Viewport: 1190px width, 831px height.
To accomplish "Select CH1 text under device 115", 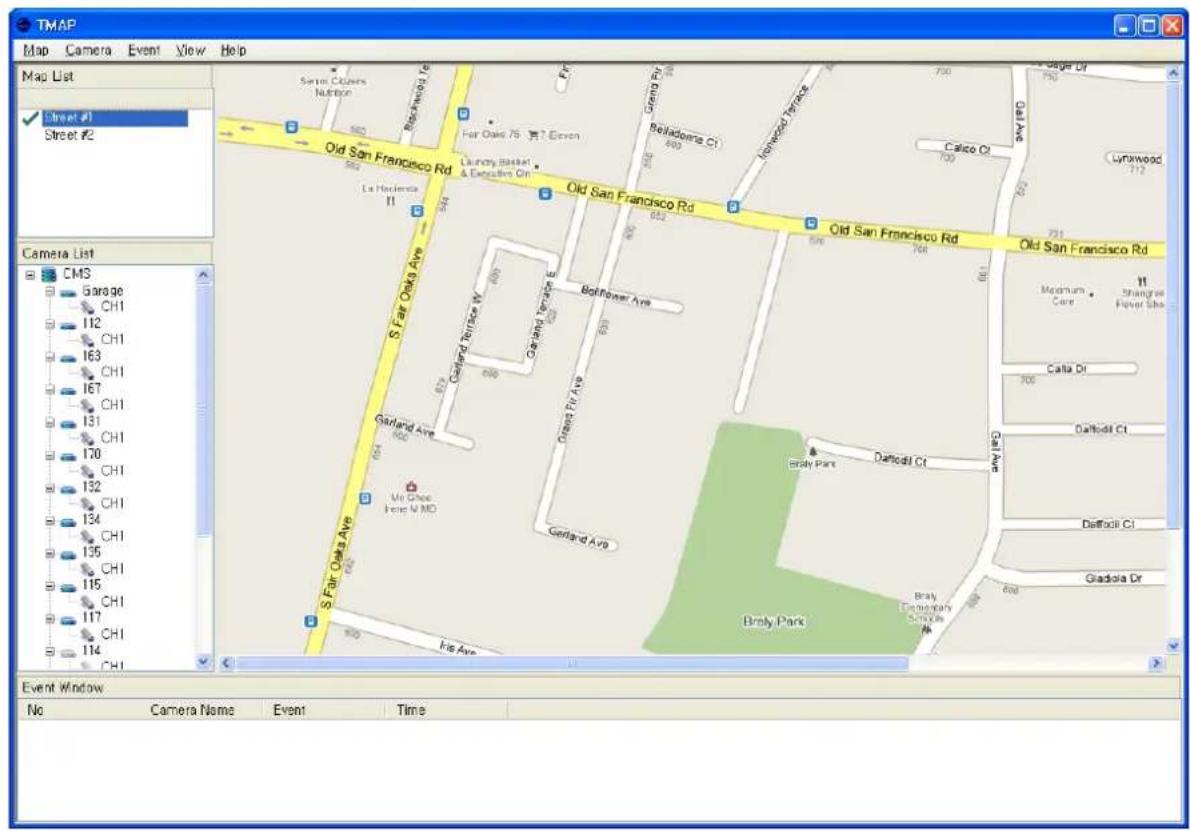I will pos(112,601).
